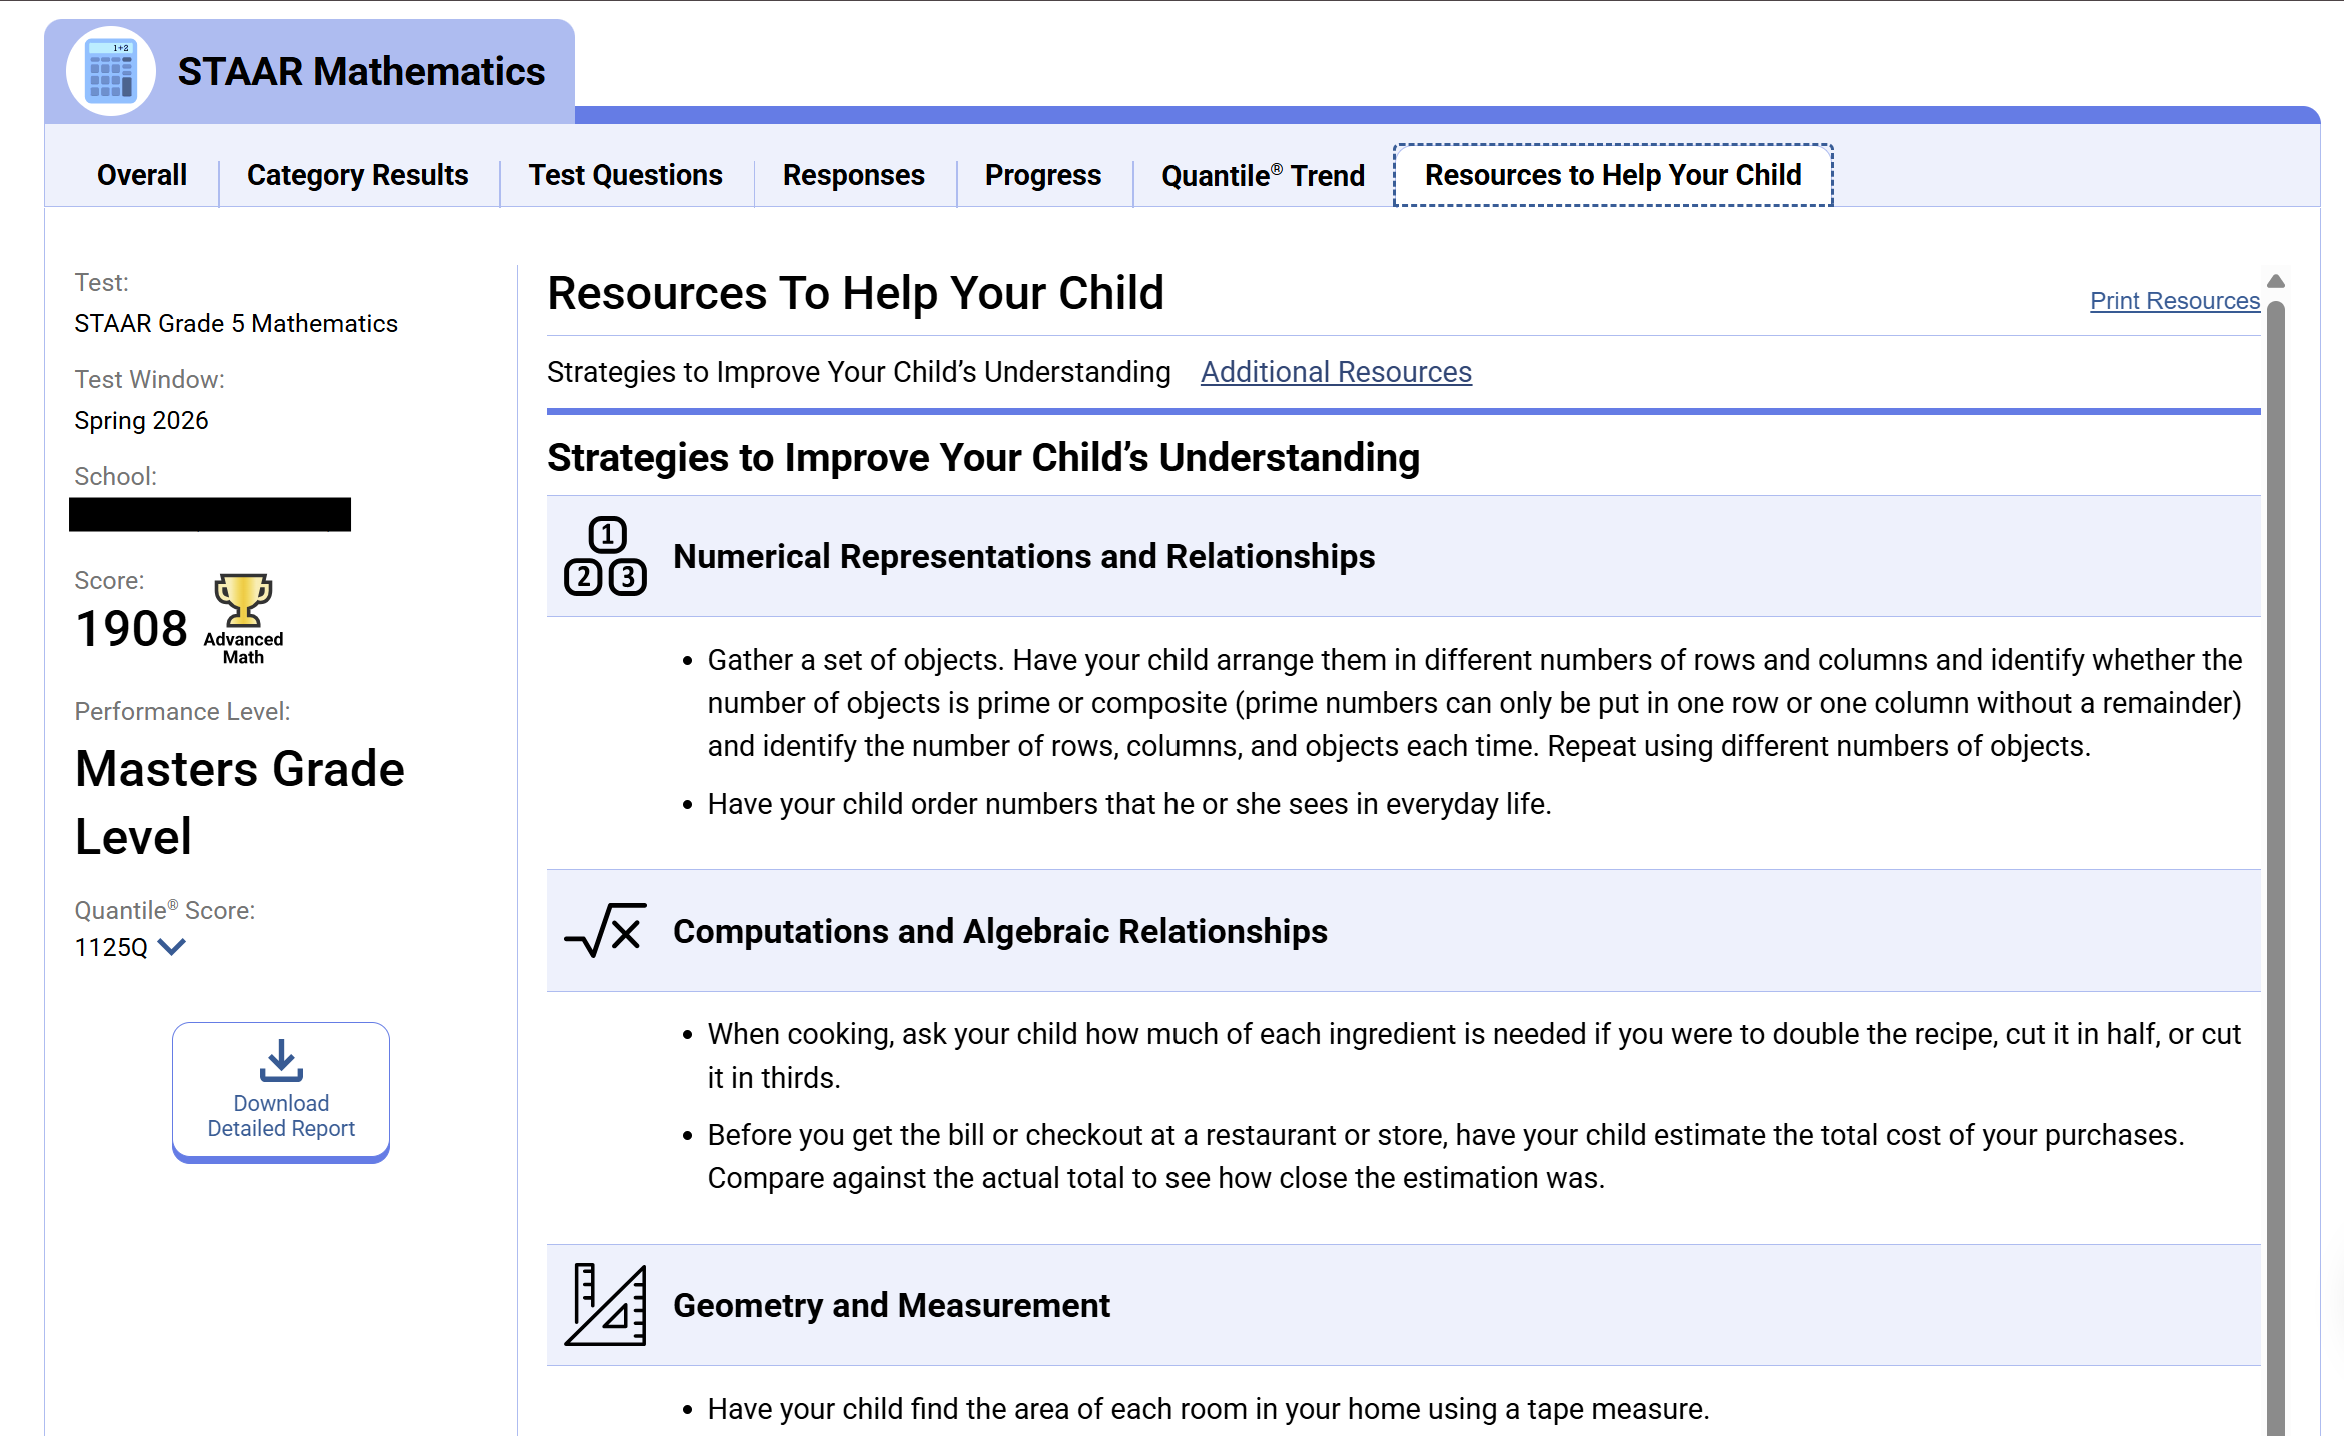Expand the Quantile Score chevron
Image resolution: width=2344 pixels, height=1436 pixels.
(172, 947)
